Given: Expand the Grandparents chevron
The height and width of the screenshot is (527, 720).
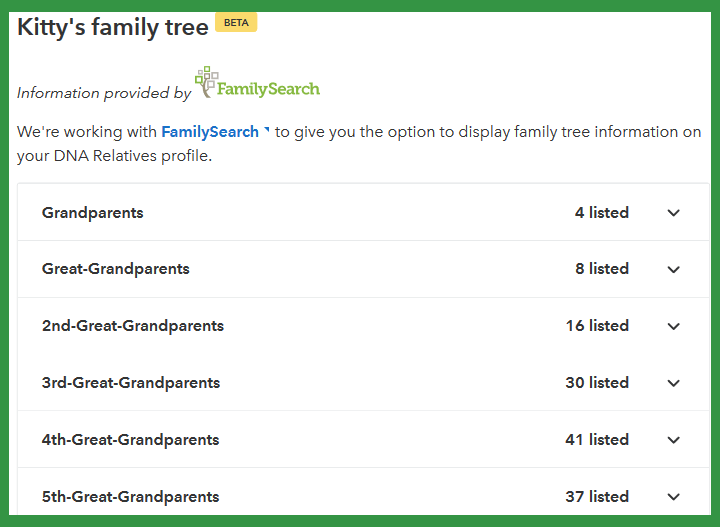Looking at the screenshot, I should 673,213.
